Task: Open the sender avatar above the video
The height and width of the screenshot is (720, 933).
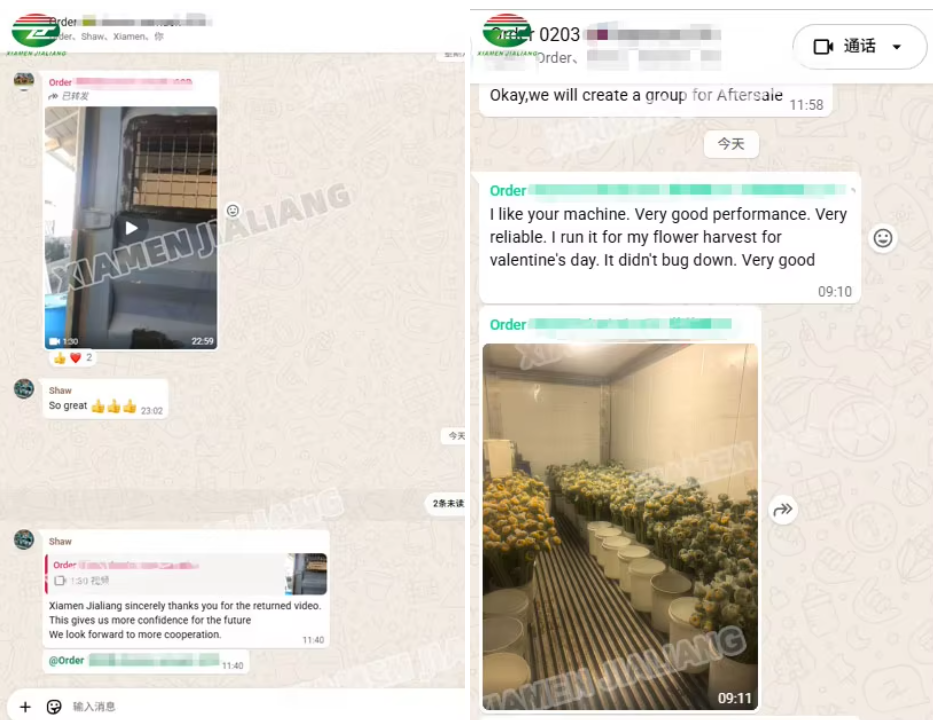Action: (24, 80)
